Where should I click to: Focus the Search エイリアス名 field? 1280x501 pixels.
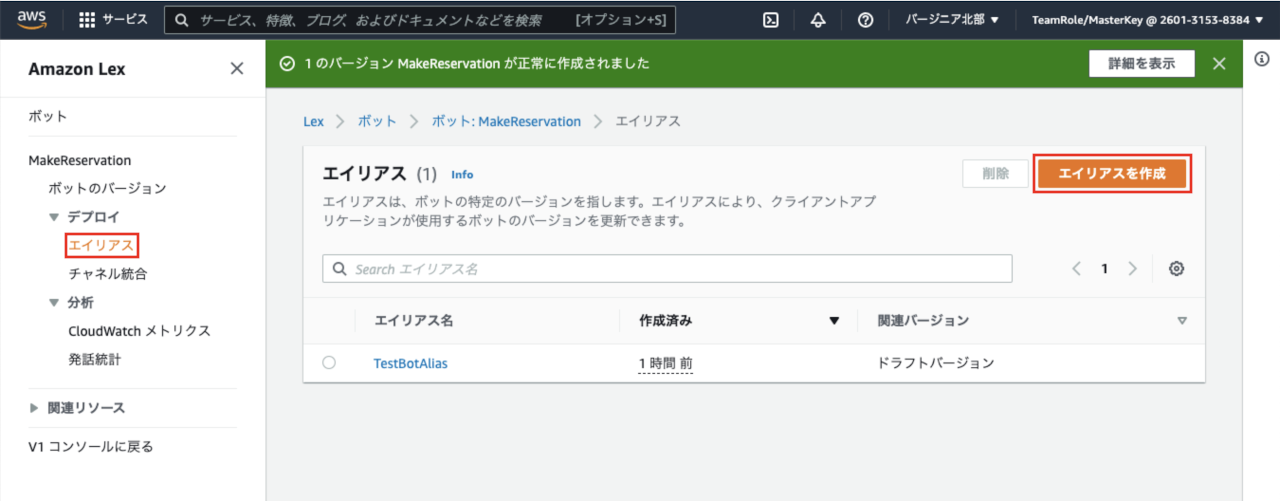pyautogui.click(x=667, y=269)
